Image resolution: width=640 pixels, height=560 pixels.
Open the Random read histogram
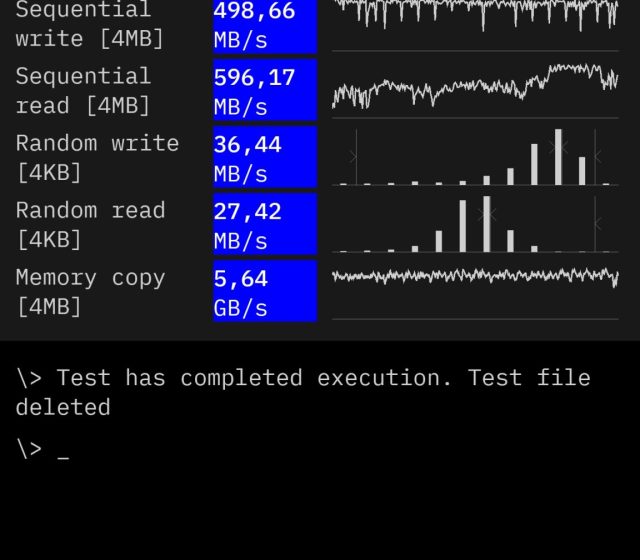(475, 224)
